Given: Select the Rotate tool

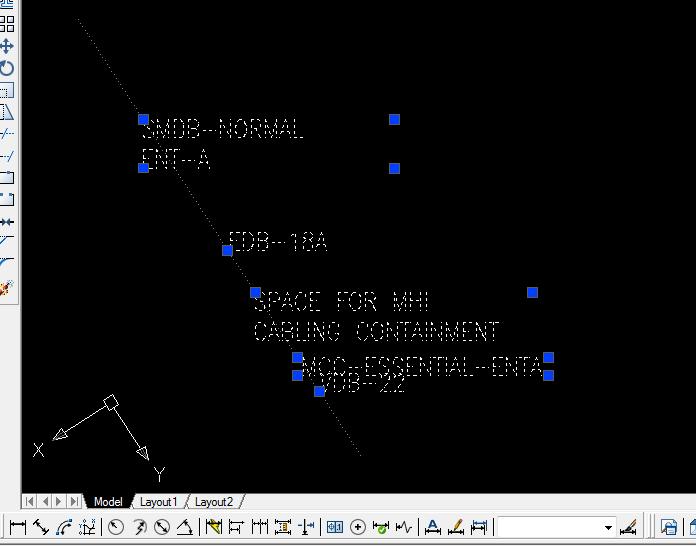Looking at the screenshot, I should point(7,68).
